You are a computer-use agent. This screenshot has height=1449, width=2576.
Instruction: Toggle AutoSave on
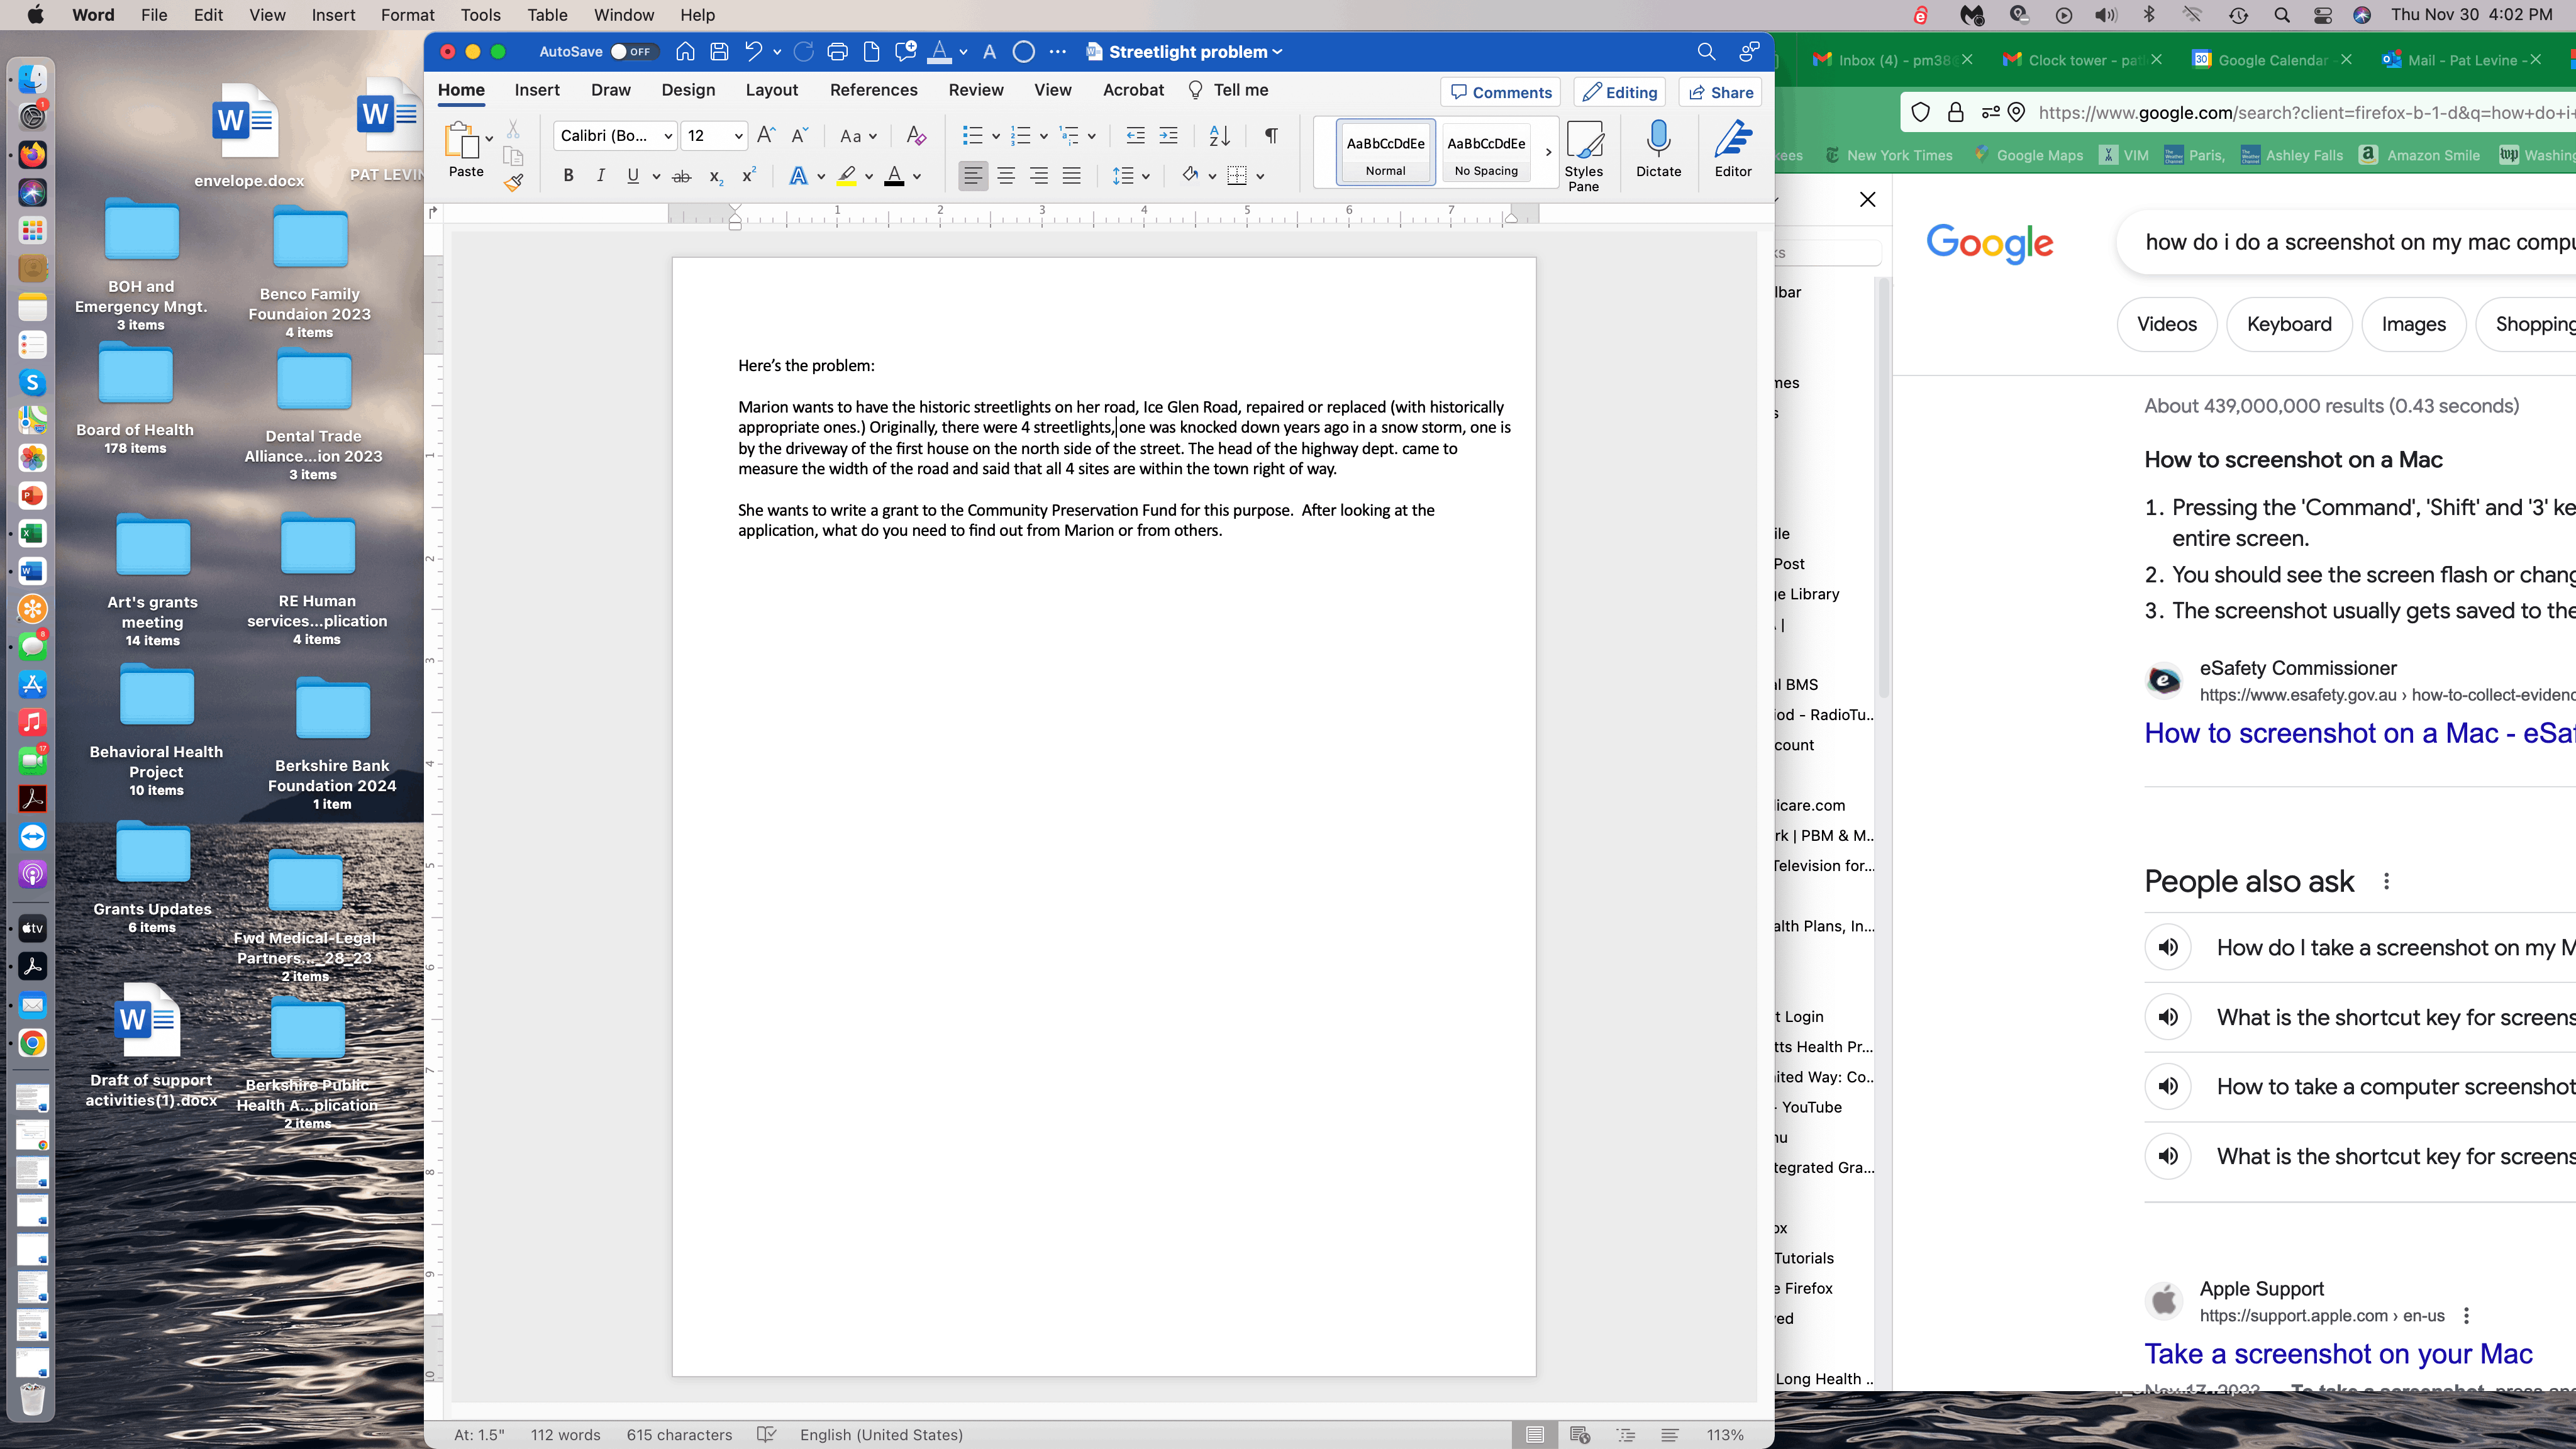[x=633, y=51]
